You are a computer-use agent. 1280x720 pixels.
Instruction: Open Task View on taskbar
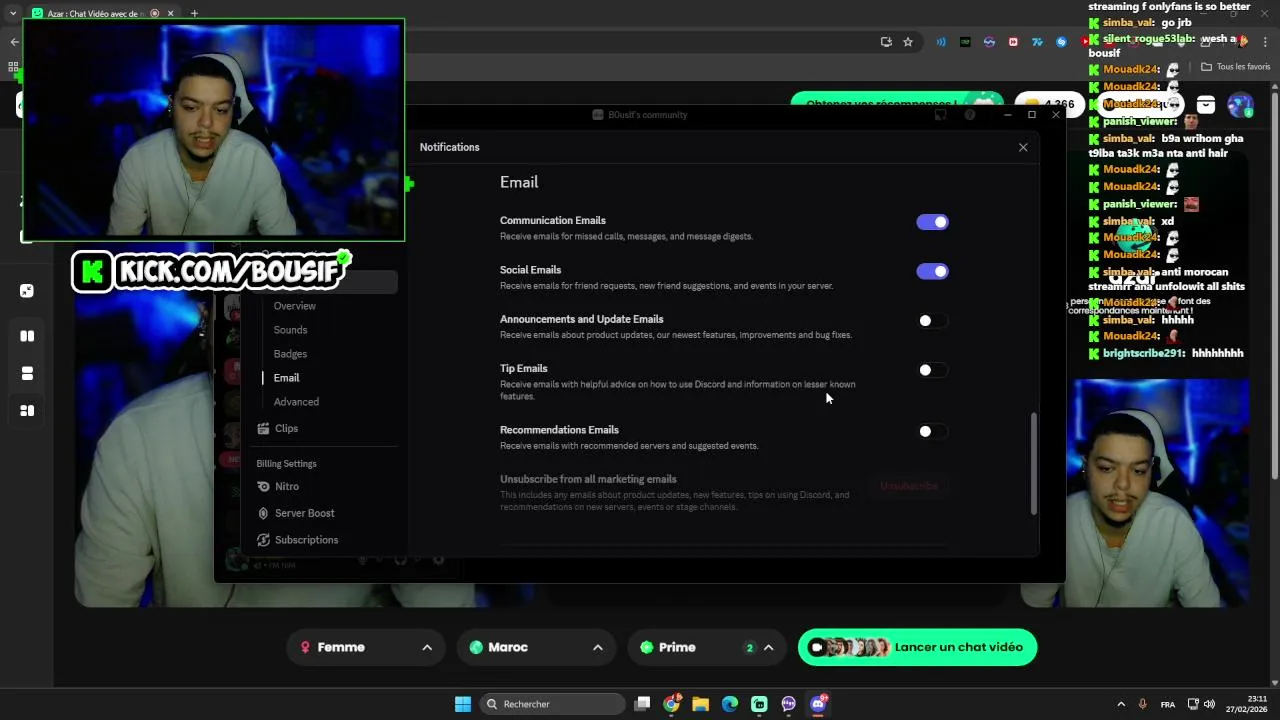(x=643, y=704)
